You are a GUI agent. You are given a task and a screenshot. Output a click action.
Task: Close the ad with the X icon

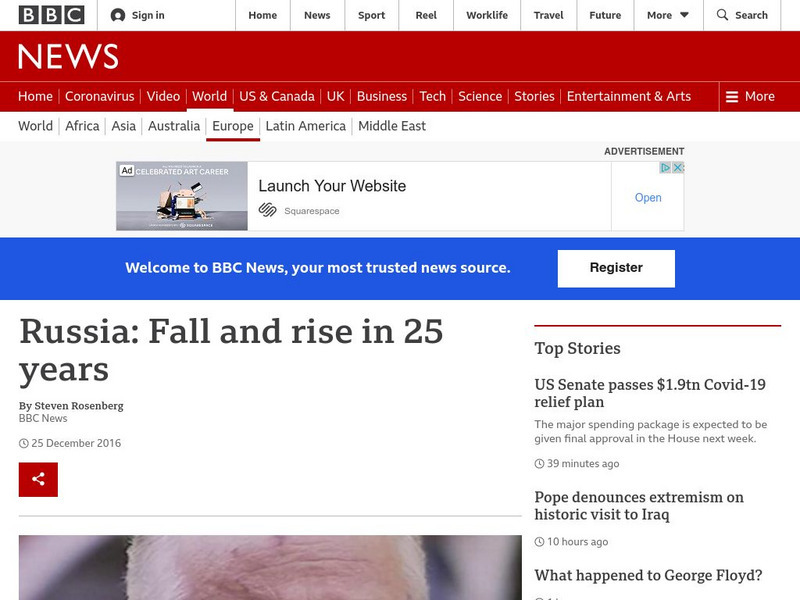point(678,168)
